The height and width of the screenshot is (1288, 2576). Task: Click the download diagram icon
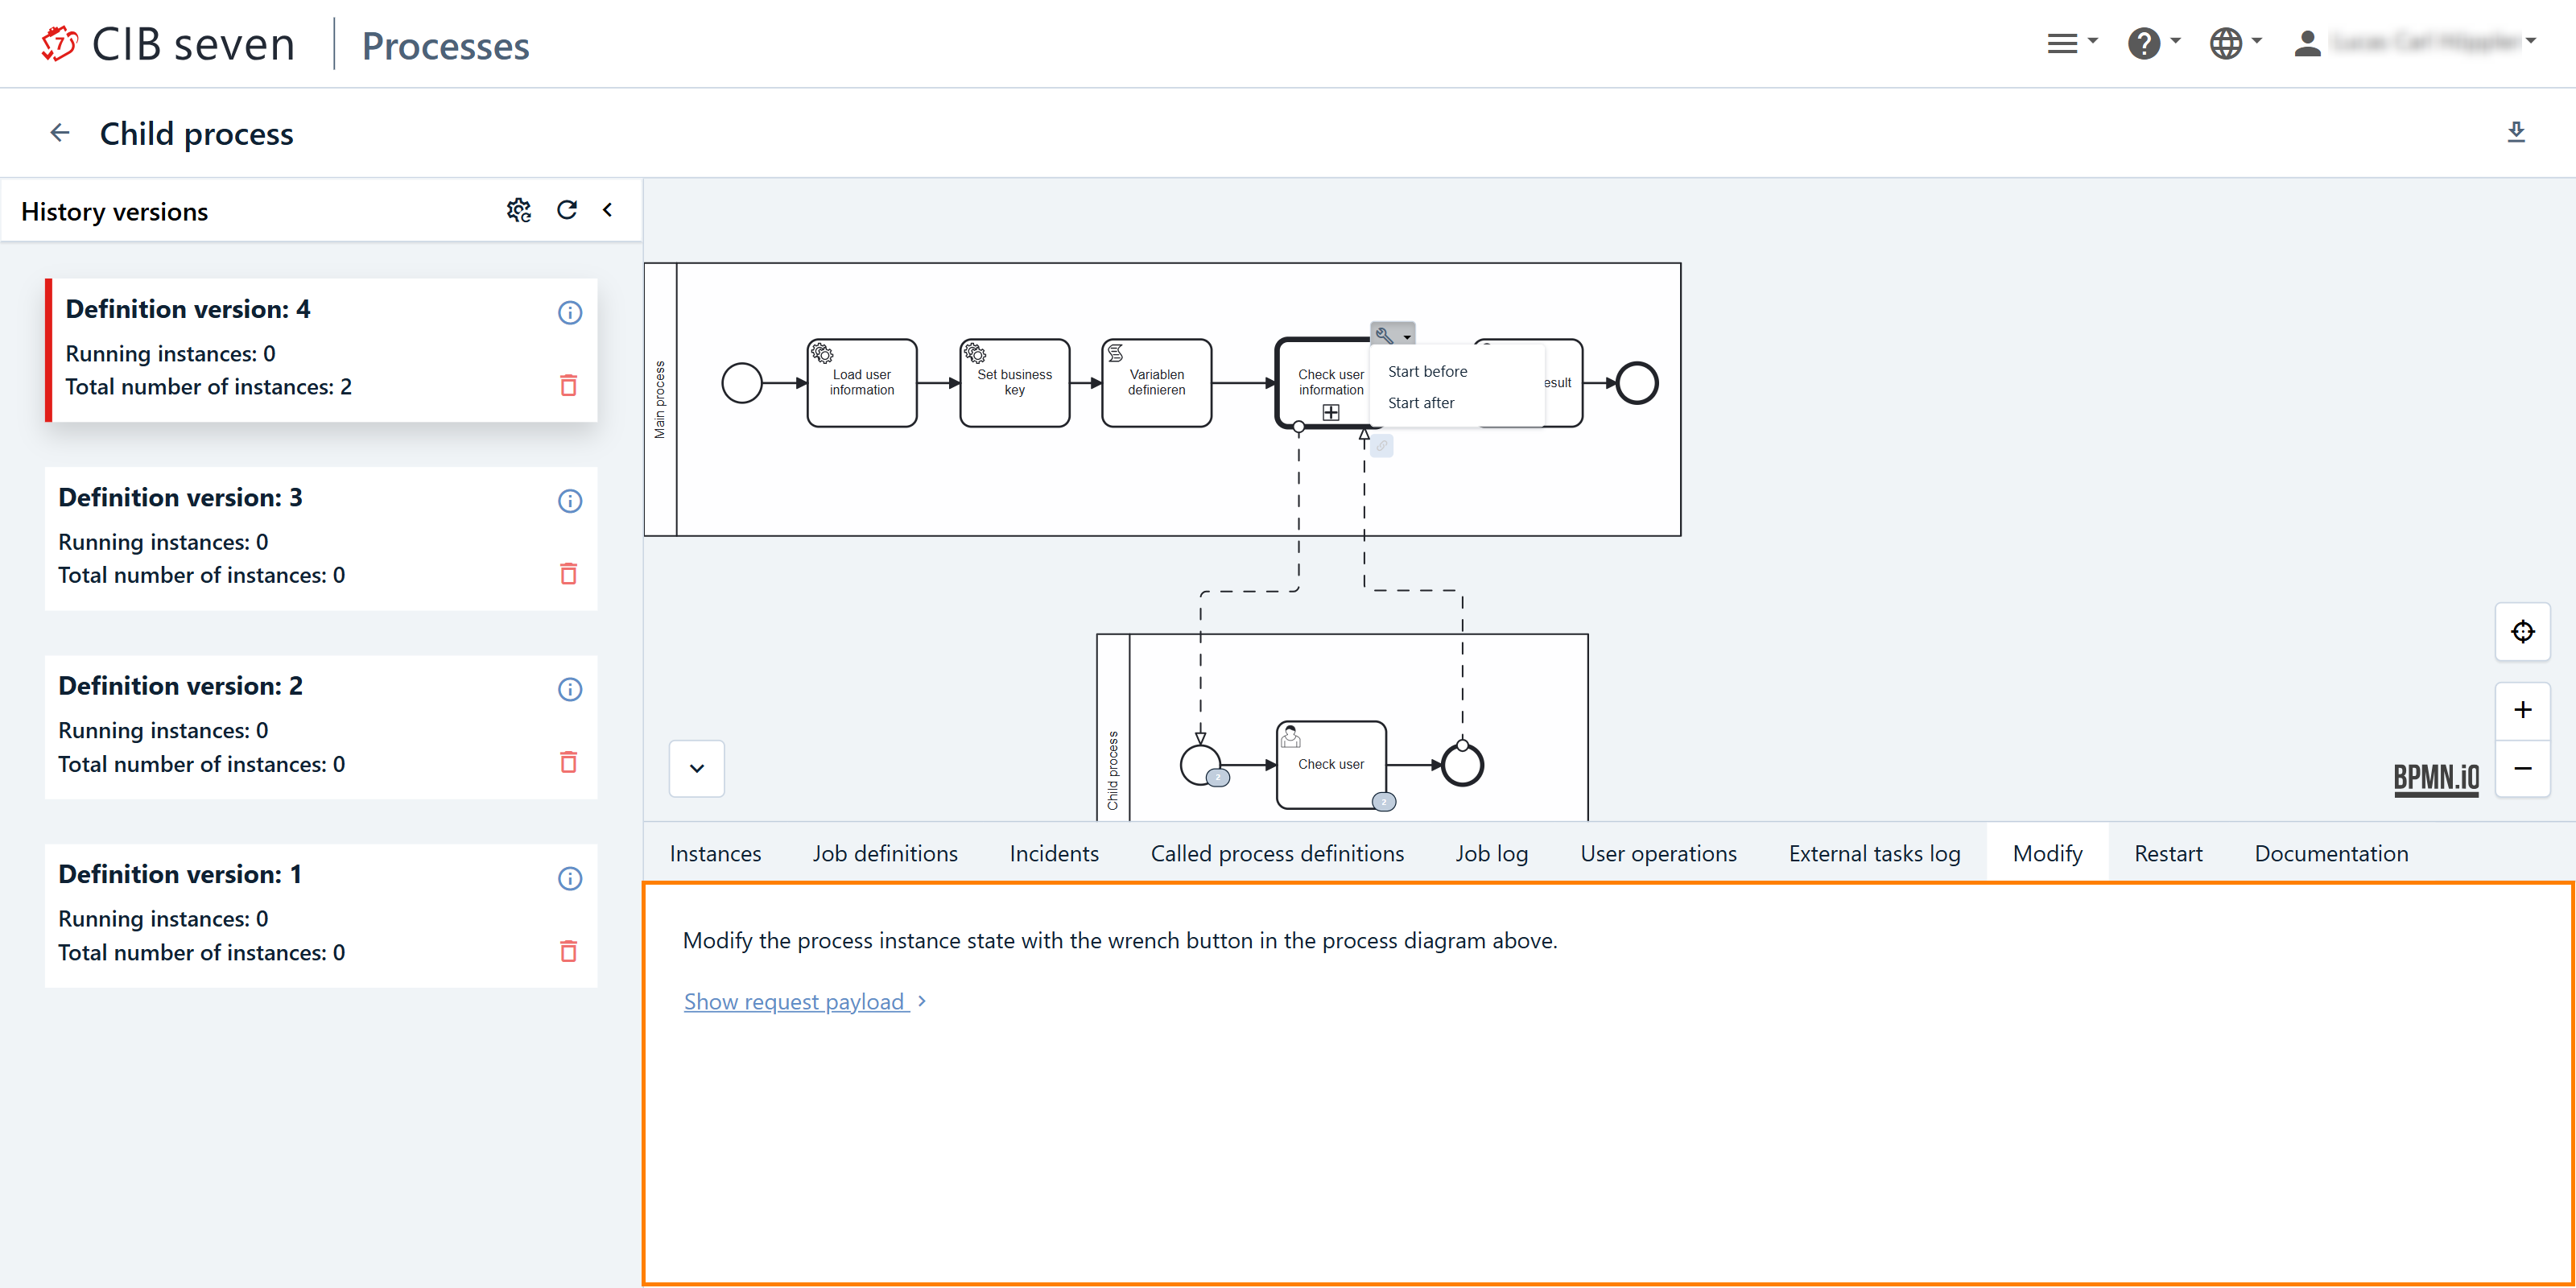(2516, 132)
